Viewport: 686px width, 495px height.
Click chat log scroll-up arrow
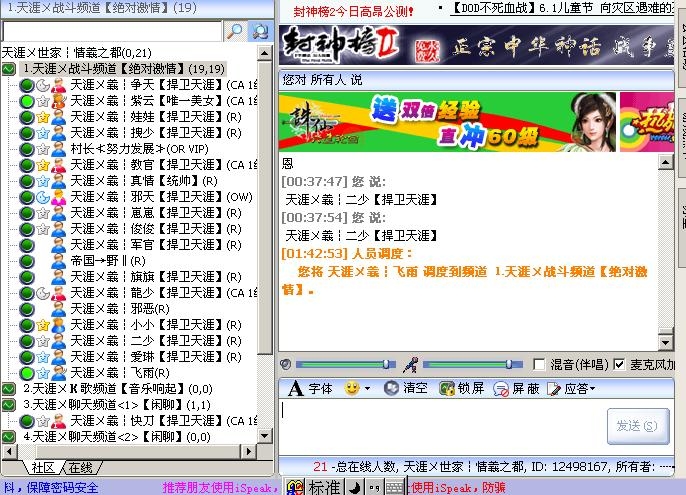click(665, 163)
